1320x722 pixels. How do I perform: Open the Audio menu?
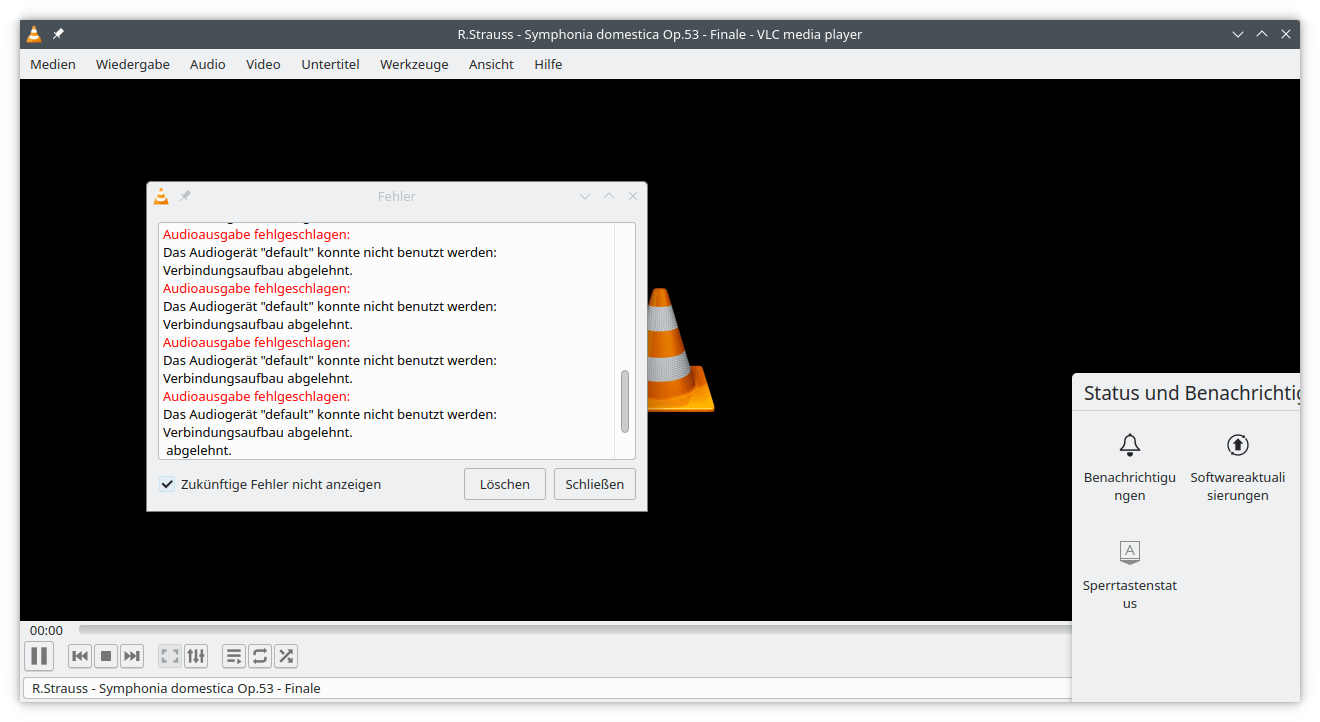[x=208, y=64]
